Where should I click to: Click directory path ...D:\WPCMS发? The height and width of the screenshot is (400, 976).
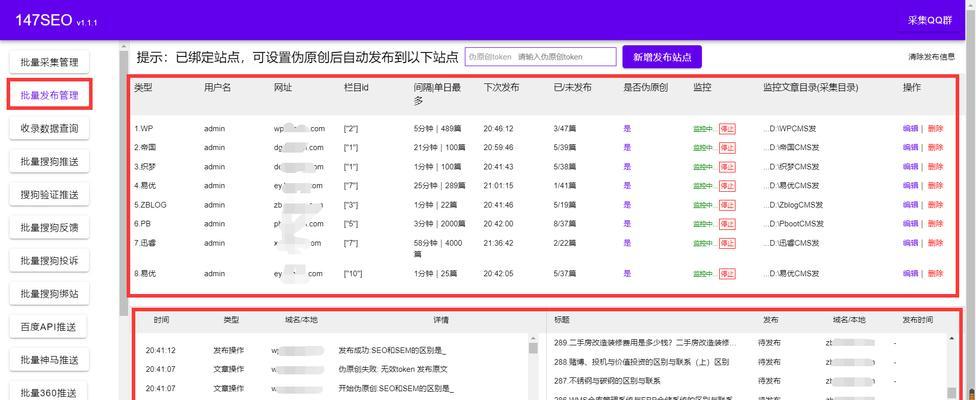[x=790, y=129]
